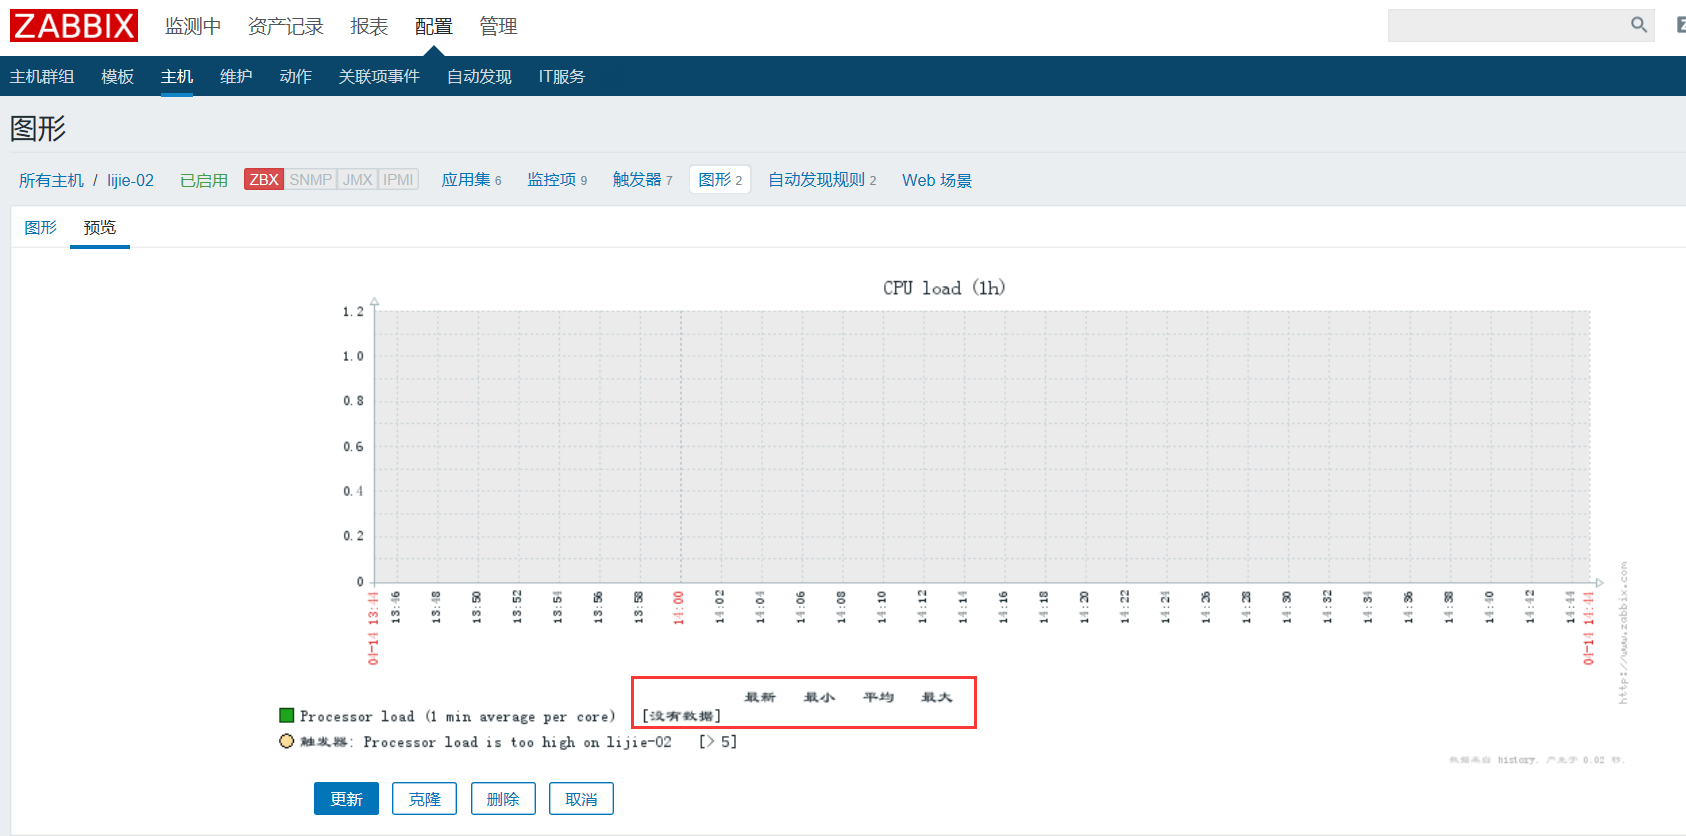
Task: Click Processor load (1 min average per core) legend text
Action: 458,716
